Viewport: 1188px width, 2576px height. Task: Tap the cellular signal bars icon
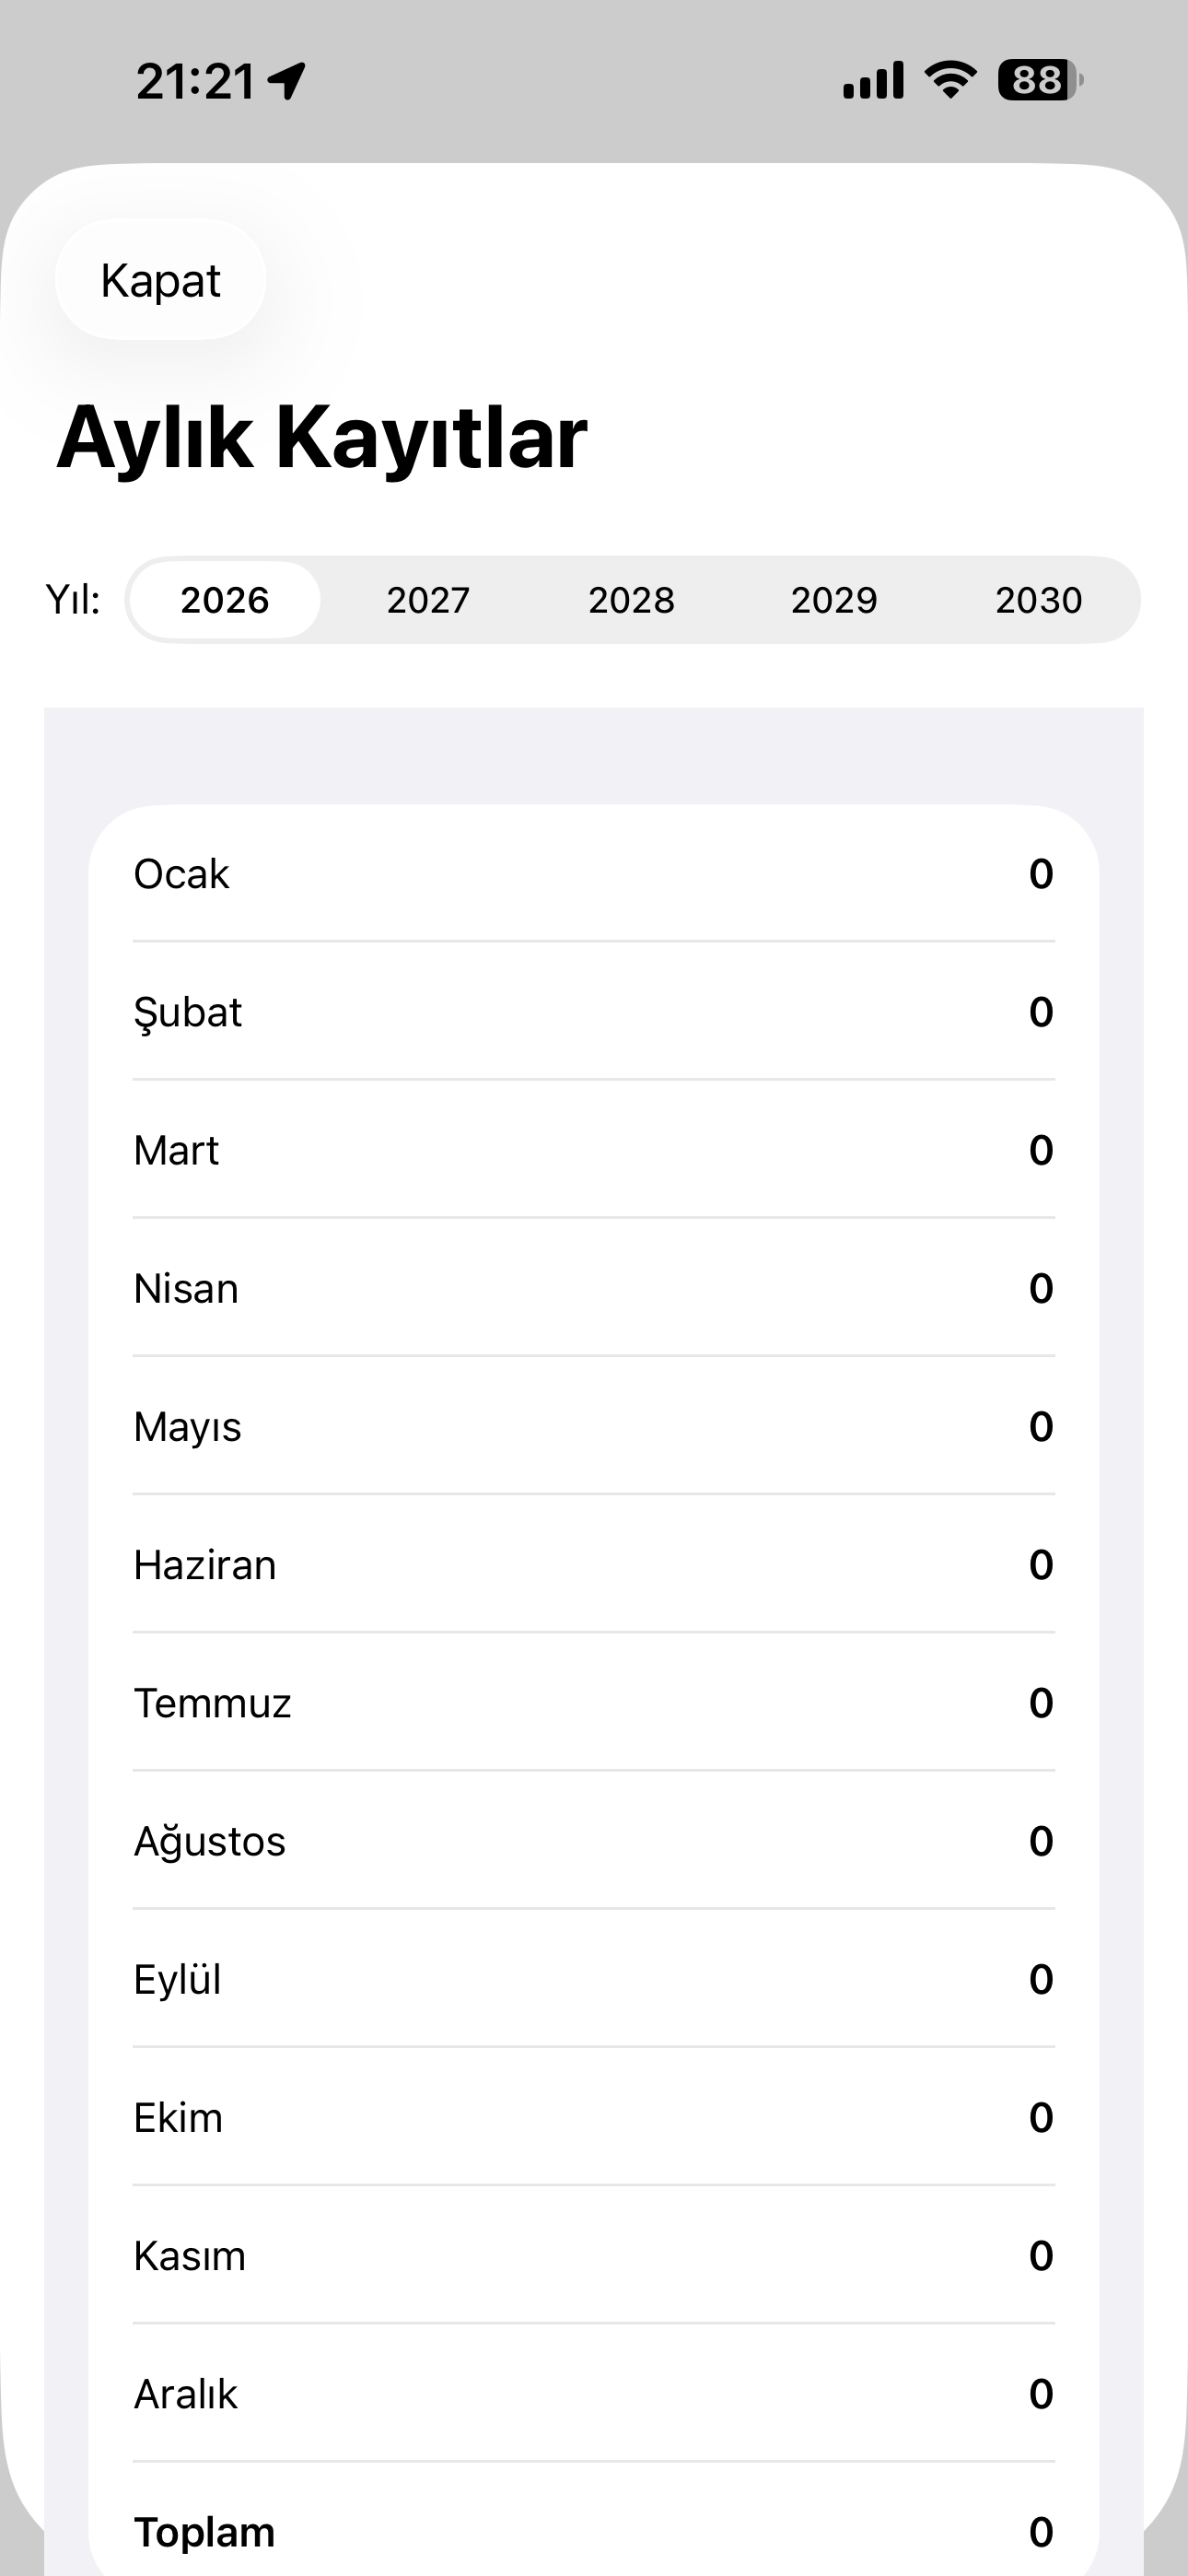tap(873, 80)
